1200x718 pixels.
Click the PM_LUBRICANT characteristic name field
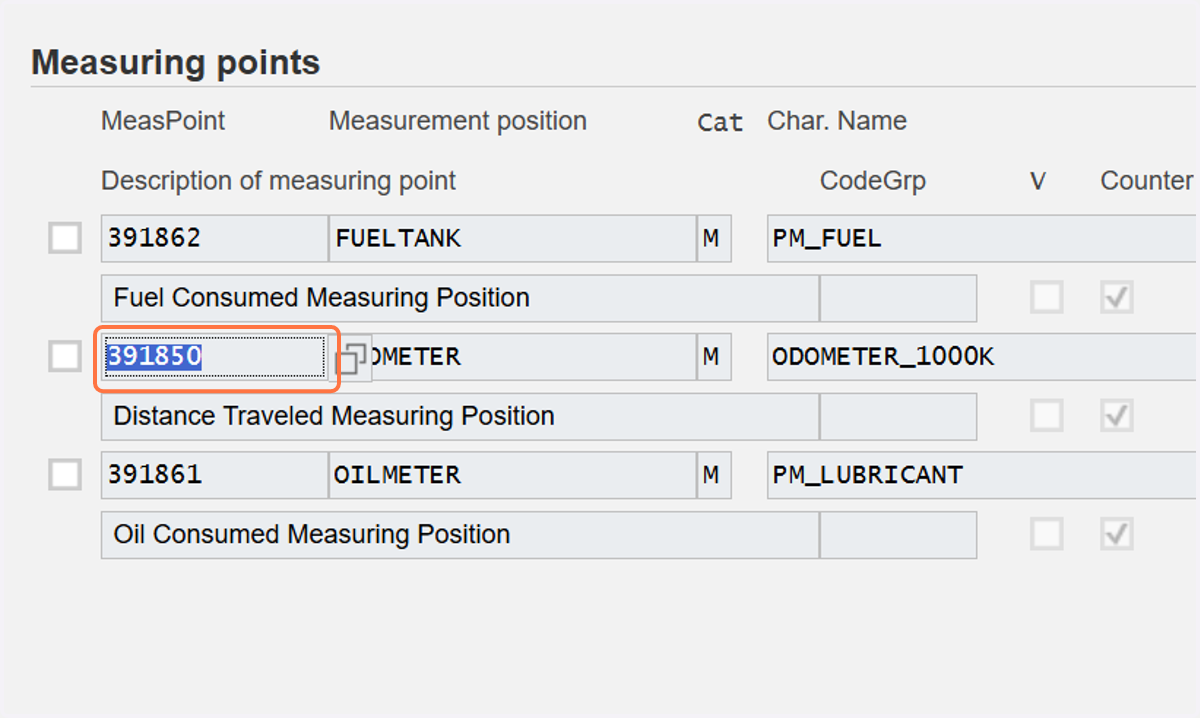pyautogui.click(x=982, y=475)
